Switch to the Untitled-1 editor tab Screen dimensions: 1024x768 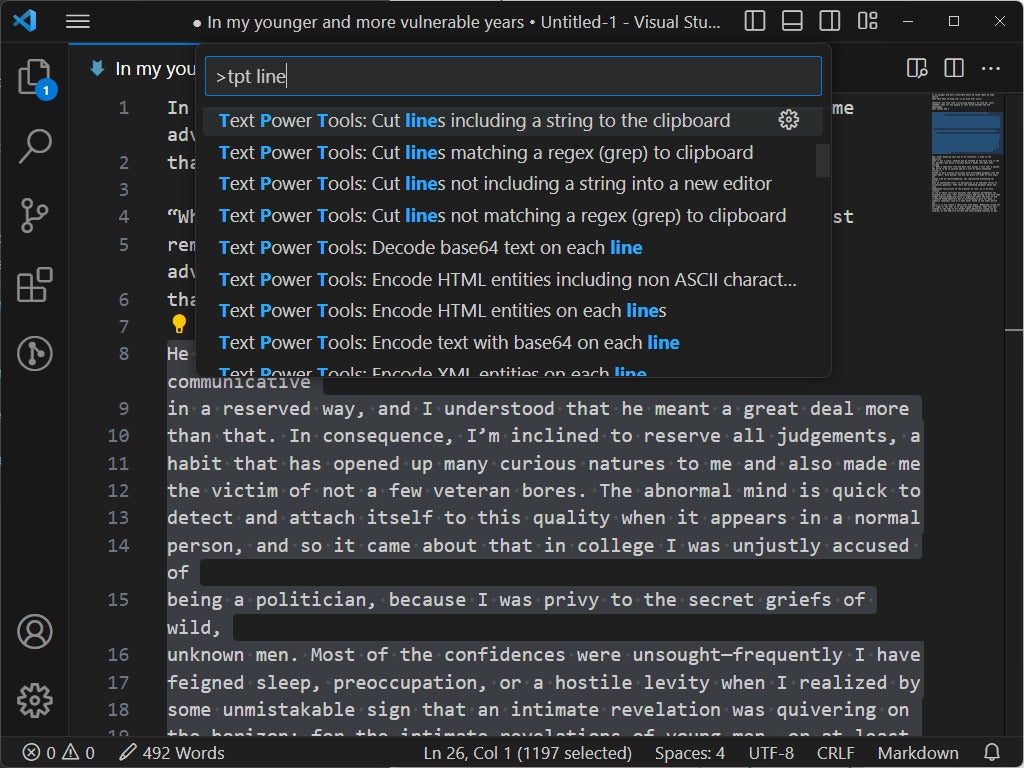tap(144, 69)
